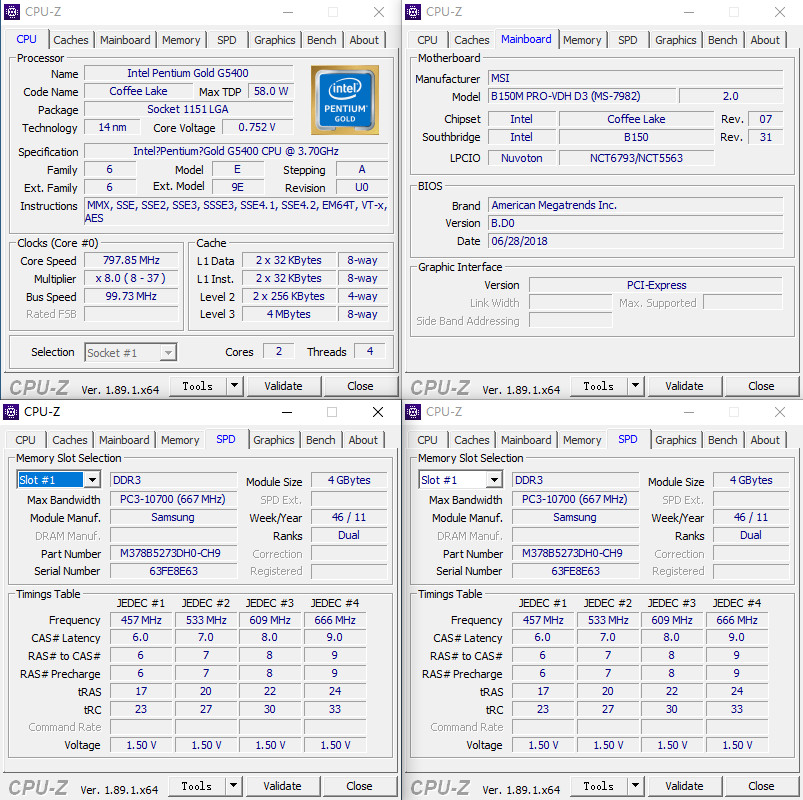The width and height of the screenshot is (803, 800).
Task: Click the Tools button in the bottom-left SPD window
Action: pyautogui.click(x=197, y=786)
